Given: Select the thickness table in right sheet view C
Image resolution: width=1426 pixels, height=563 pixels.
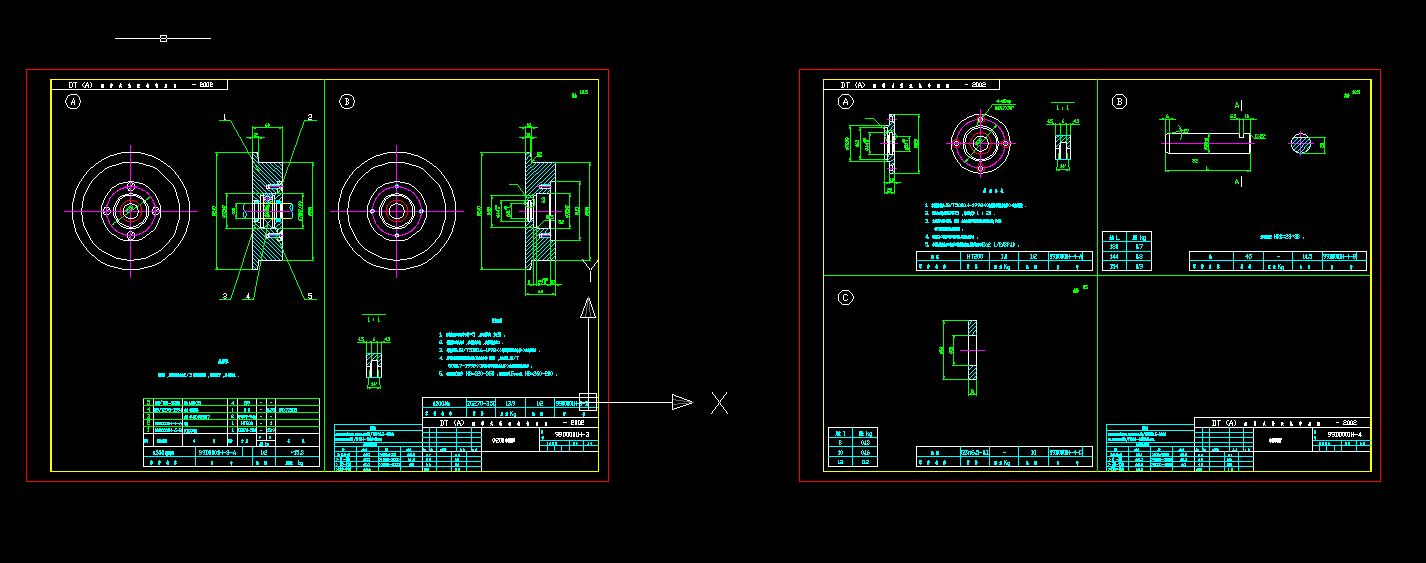Looking at the screenshot, I should pos(853,447).
